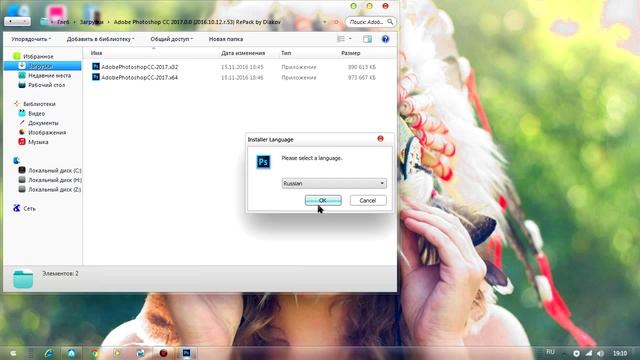Sort by Тип column header
Image resolution: width=640 pixels, height=360 pixels.
(286, 53)
